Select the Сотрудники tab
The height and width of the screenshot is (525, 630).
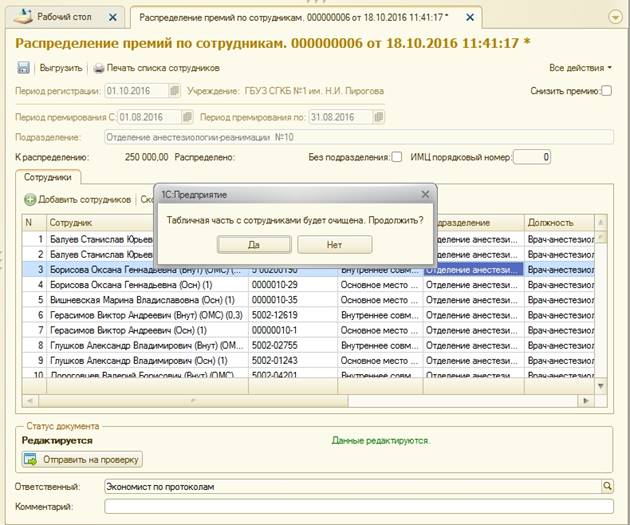47,176
